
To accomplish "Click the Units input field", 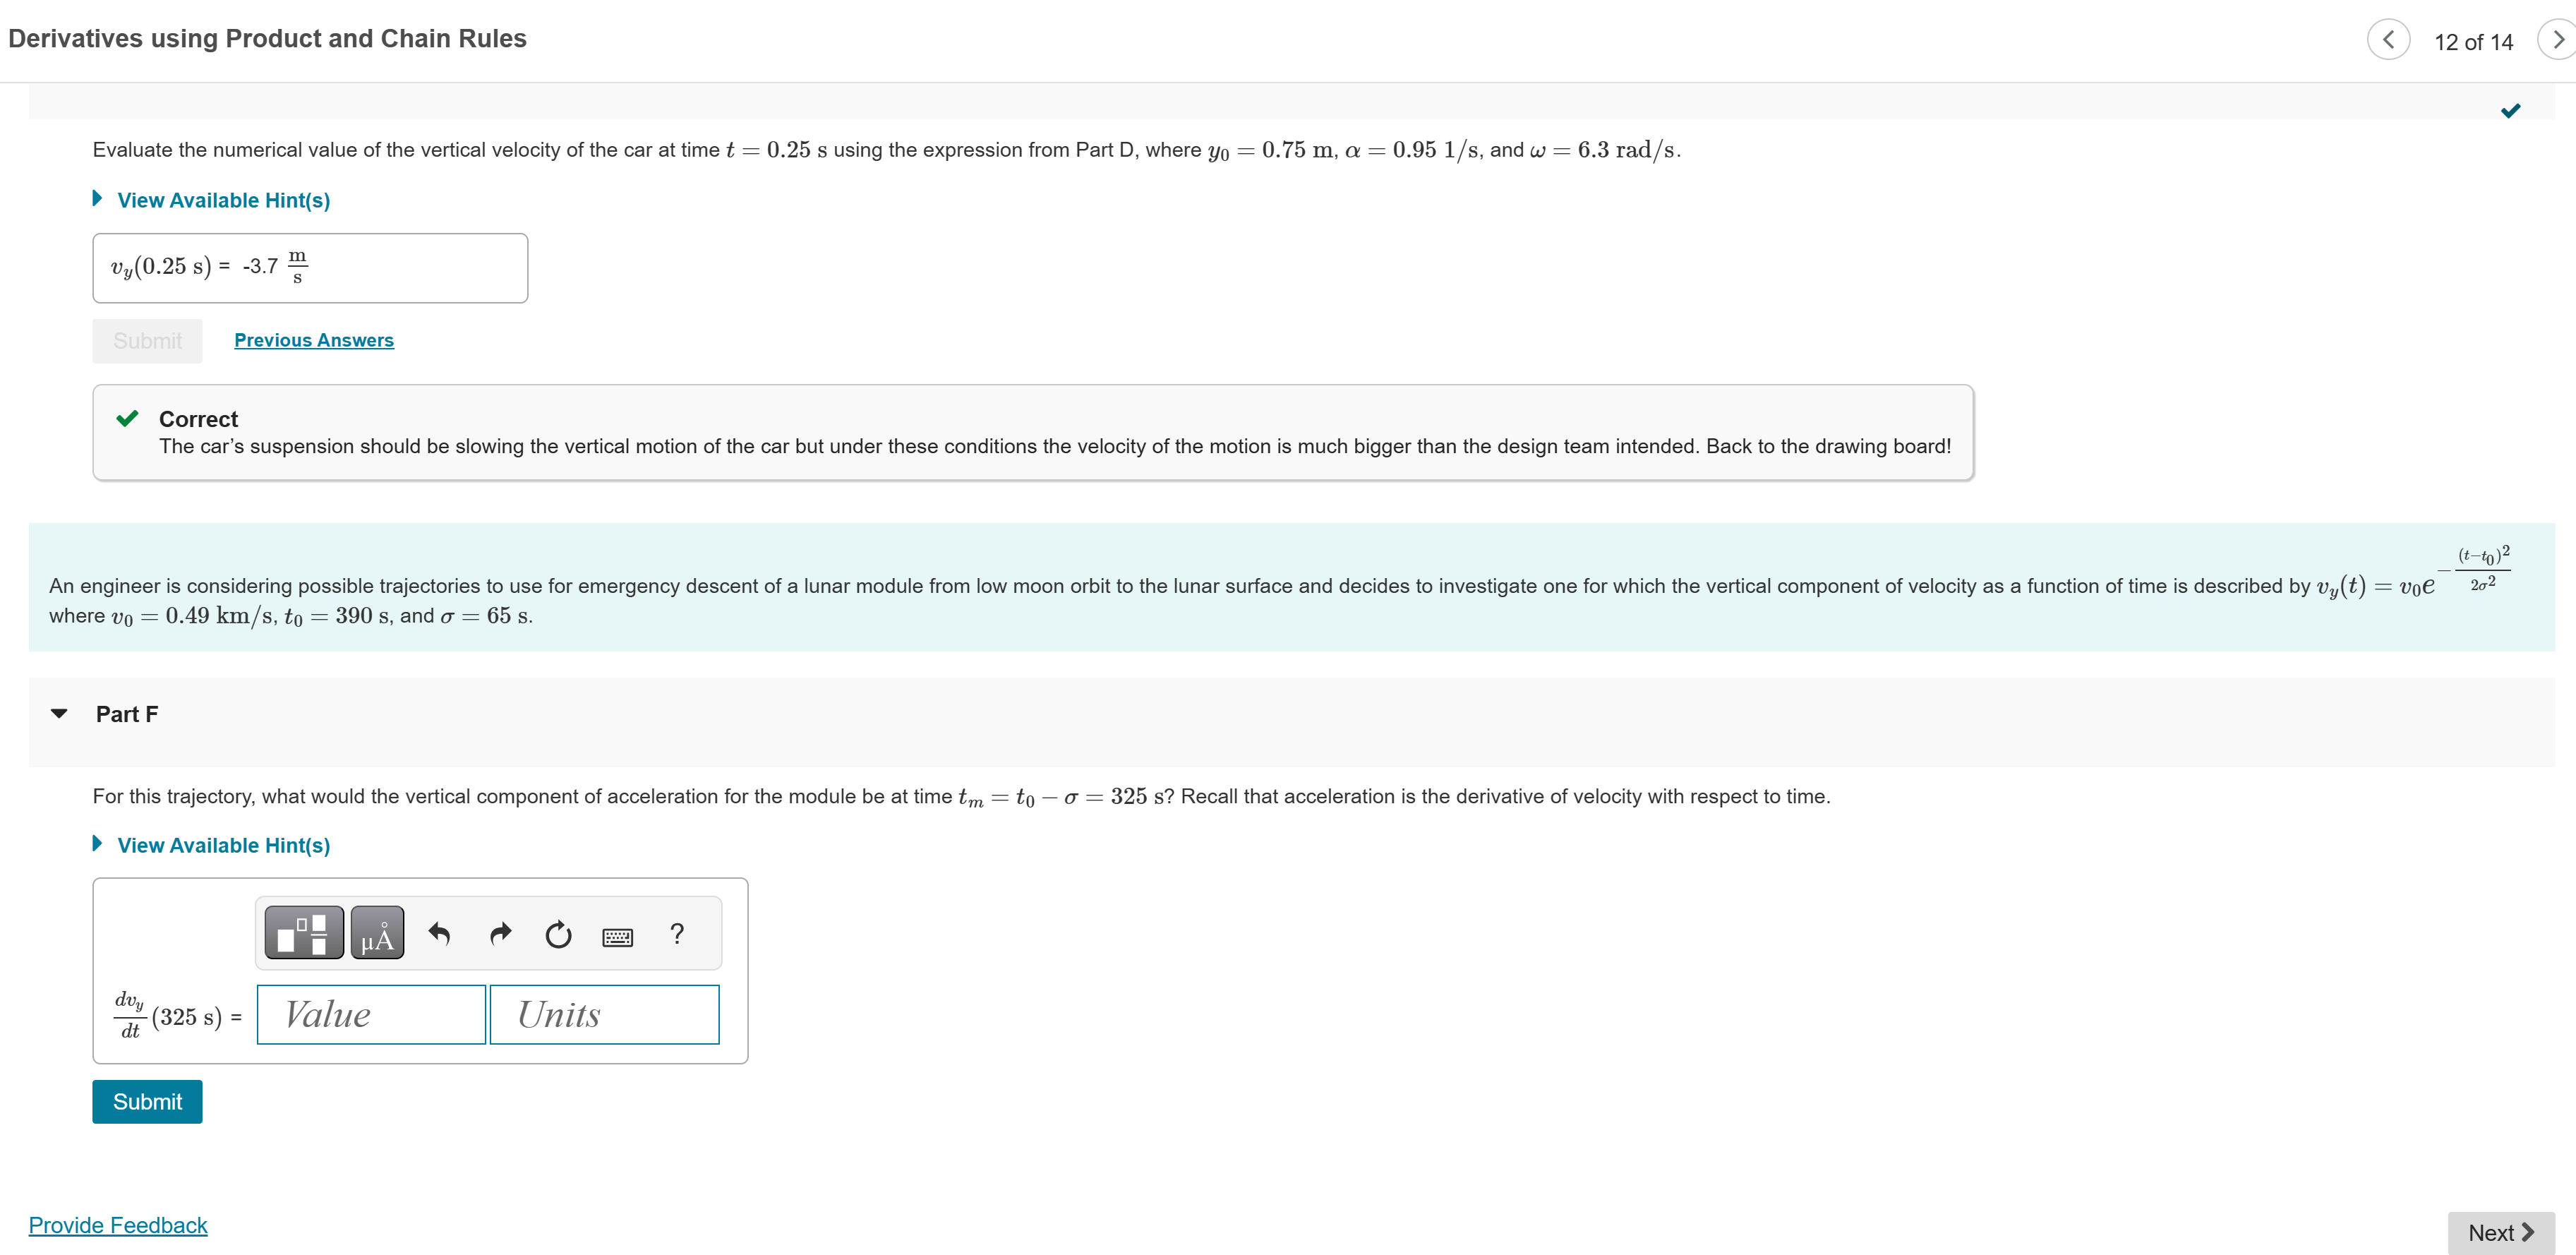I will [604, 1014].
